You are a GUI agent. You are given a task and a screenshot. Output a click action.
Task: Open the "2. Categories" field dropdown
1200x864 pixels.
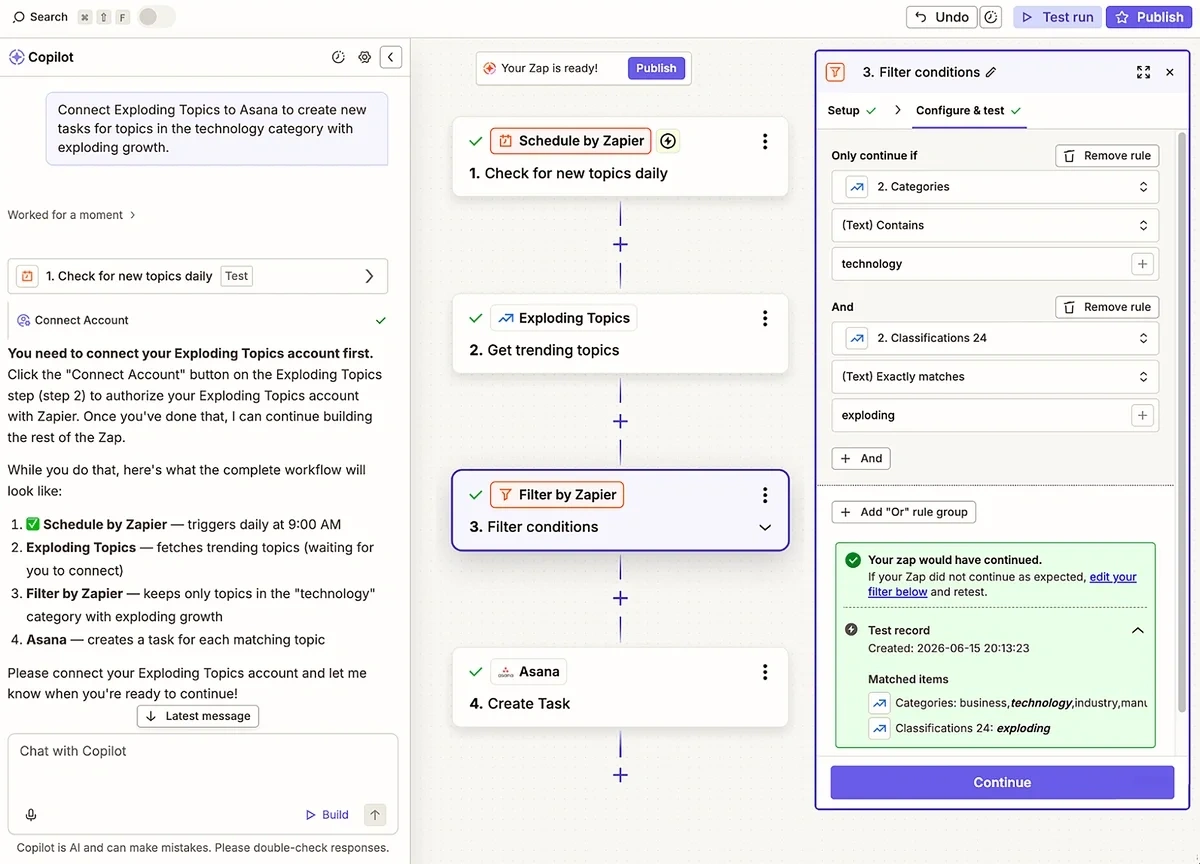pyautogui.click(x=995, y=187)
